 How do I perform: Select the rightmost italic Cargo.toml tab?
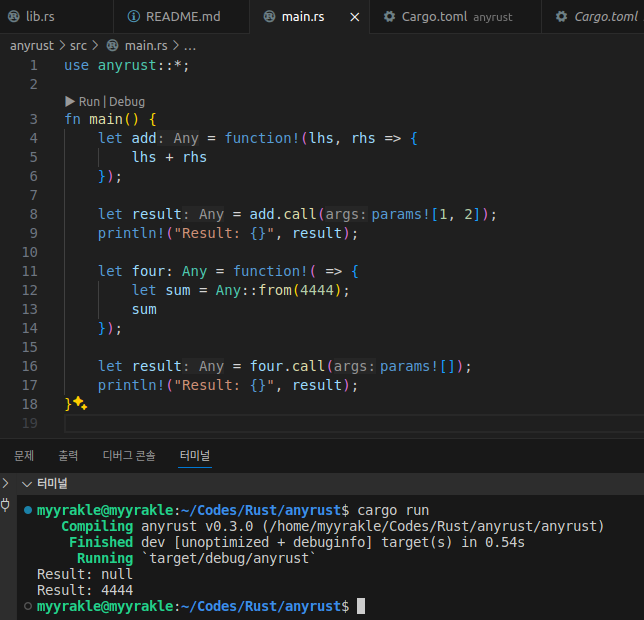(607, 17)
